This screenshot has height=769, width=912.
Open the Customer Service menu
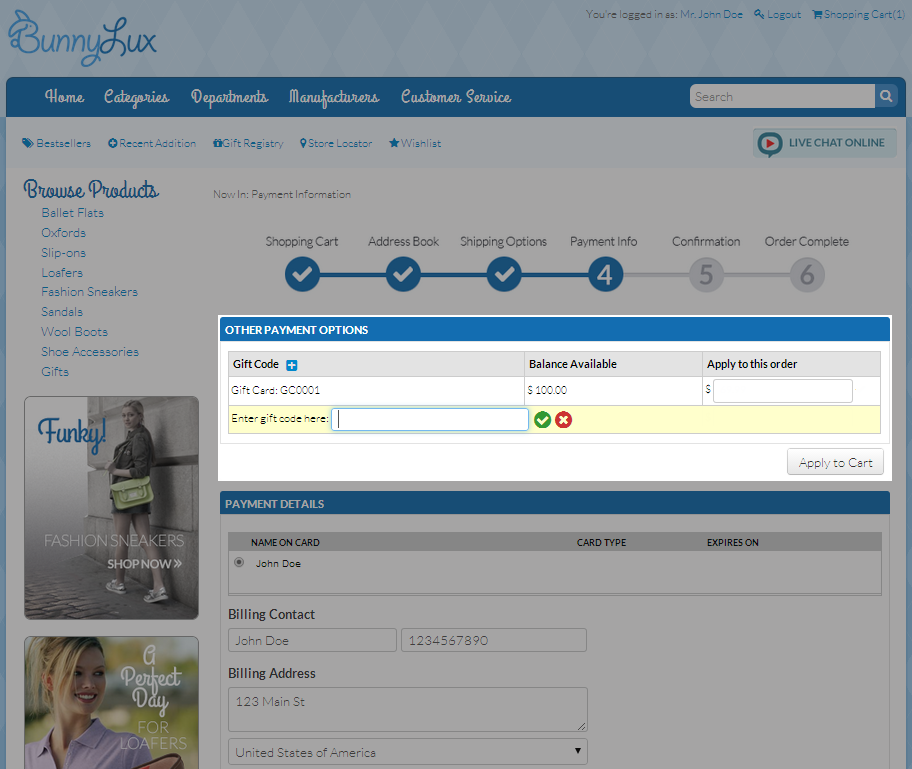tap(456, 97)
